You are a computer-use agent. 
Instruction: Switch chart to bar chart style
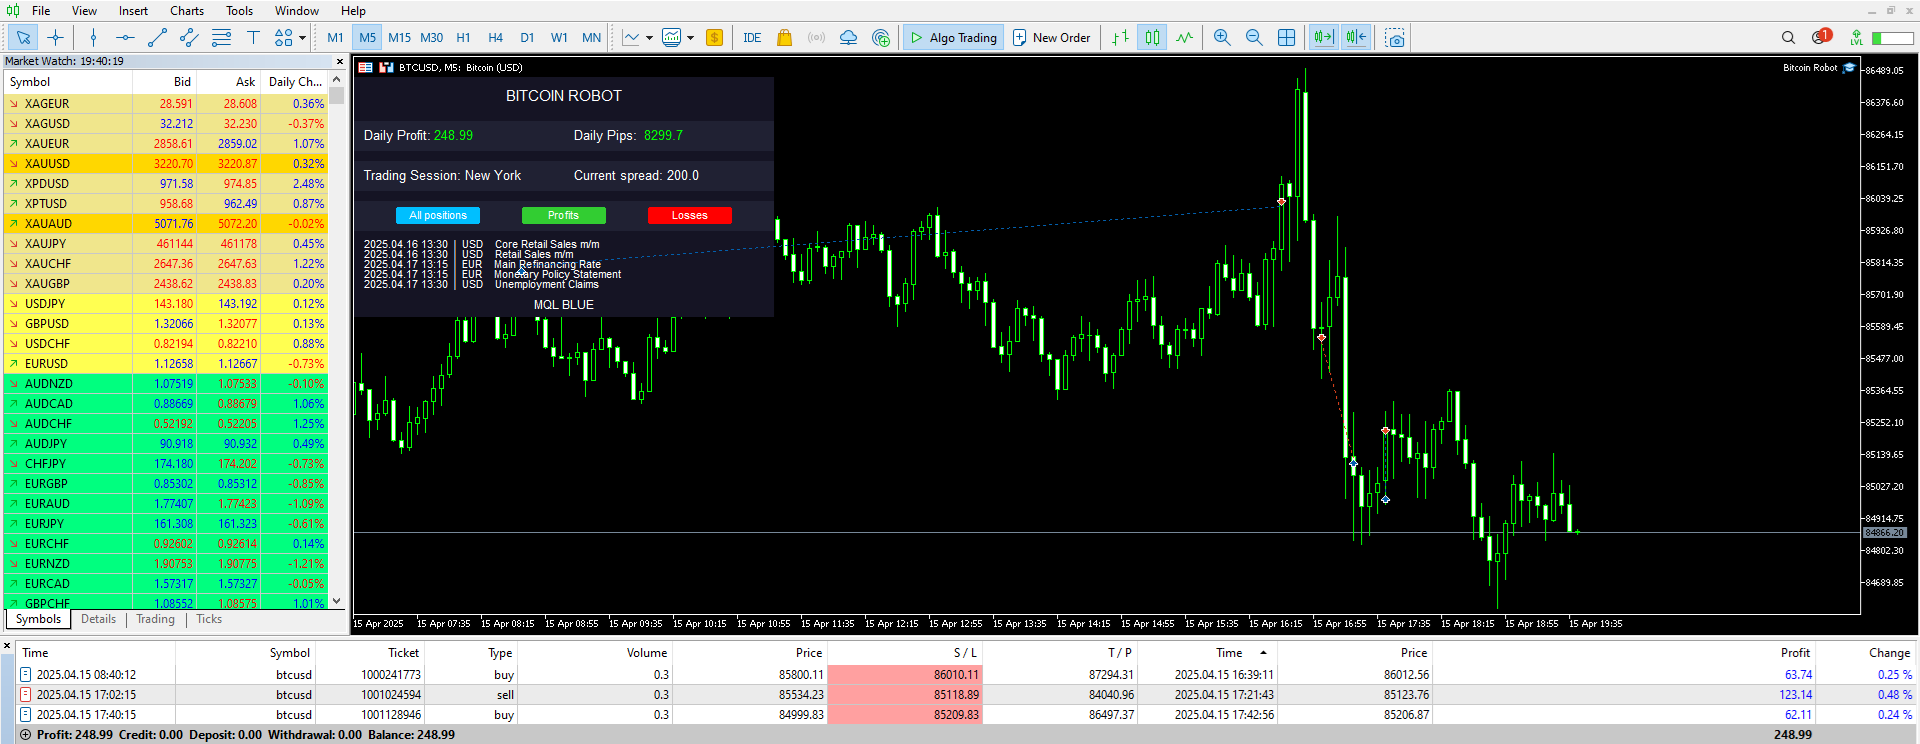pyautogui.click(x=1121, y=38)
